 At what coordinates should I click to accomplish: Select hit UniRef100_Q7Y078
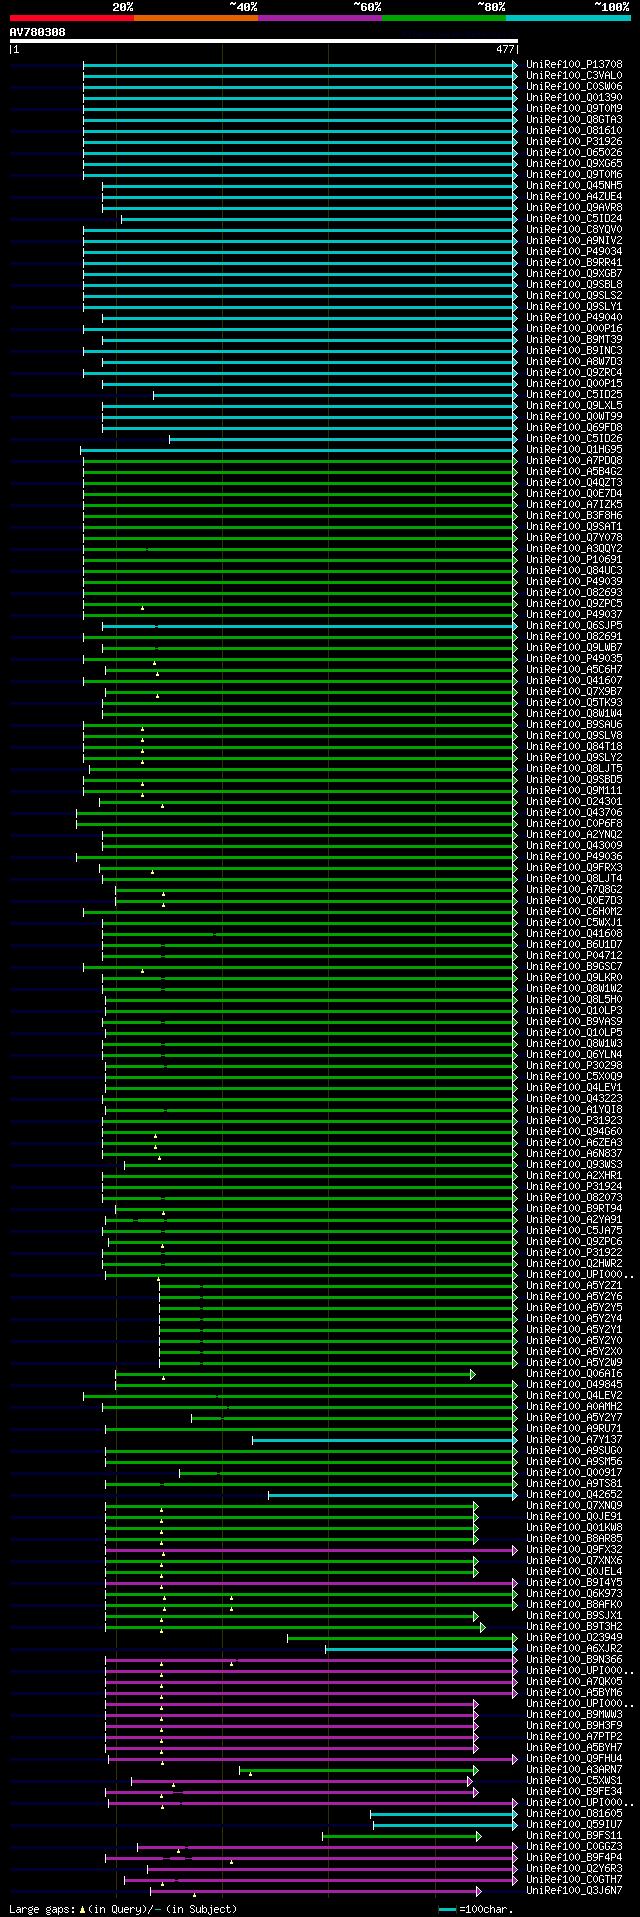[574, 538]
